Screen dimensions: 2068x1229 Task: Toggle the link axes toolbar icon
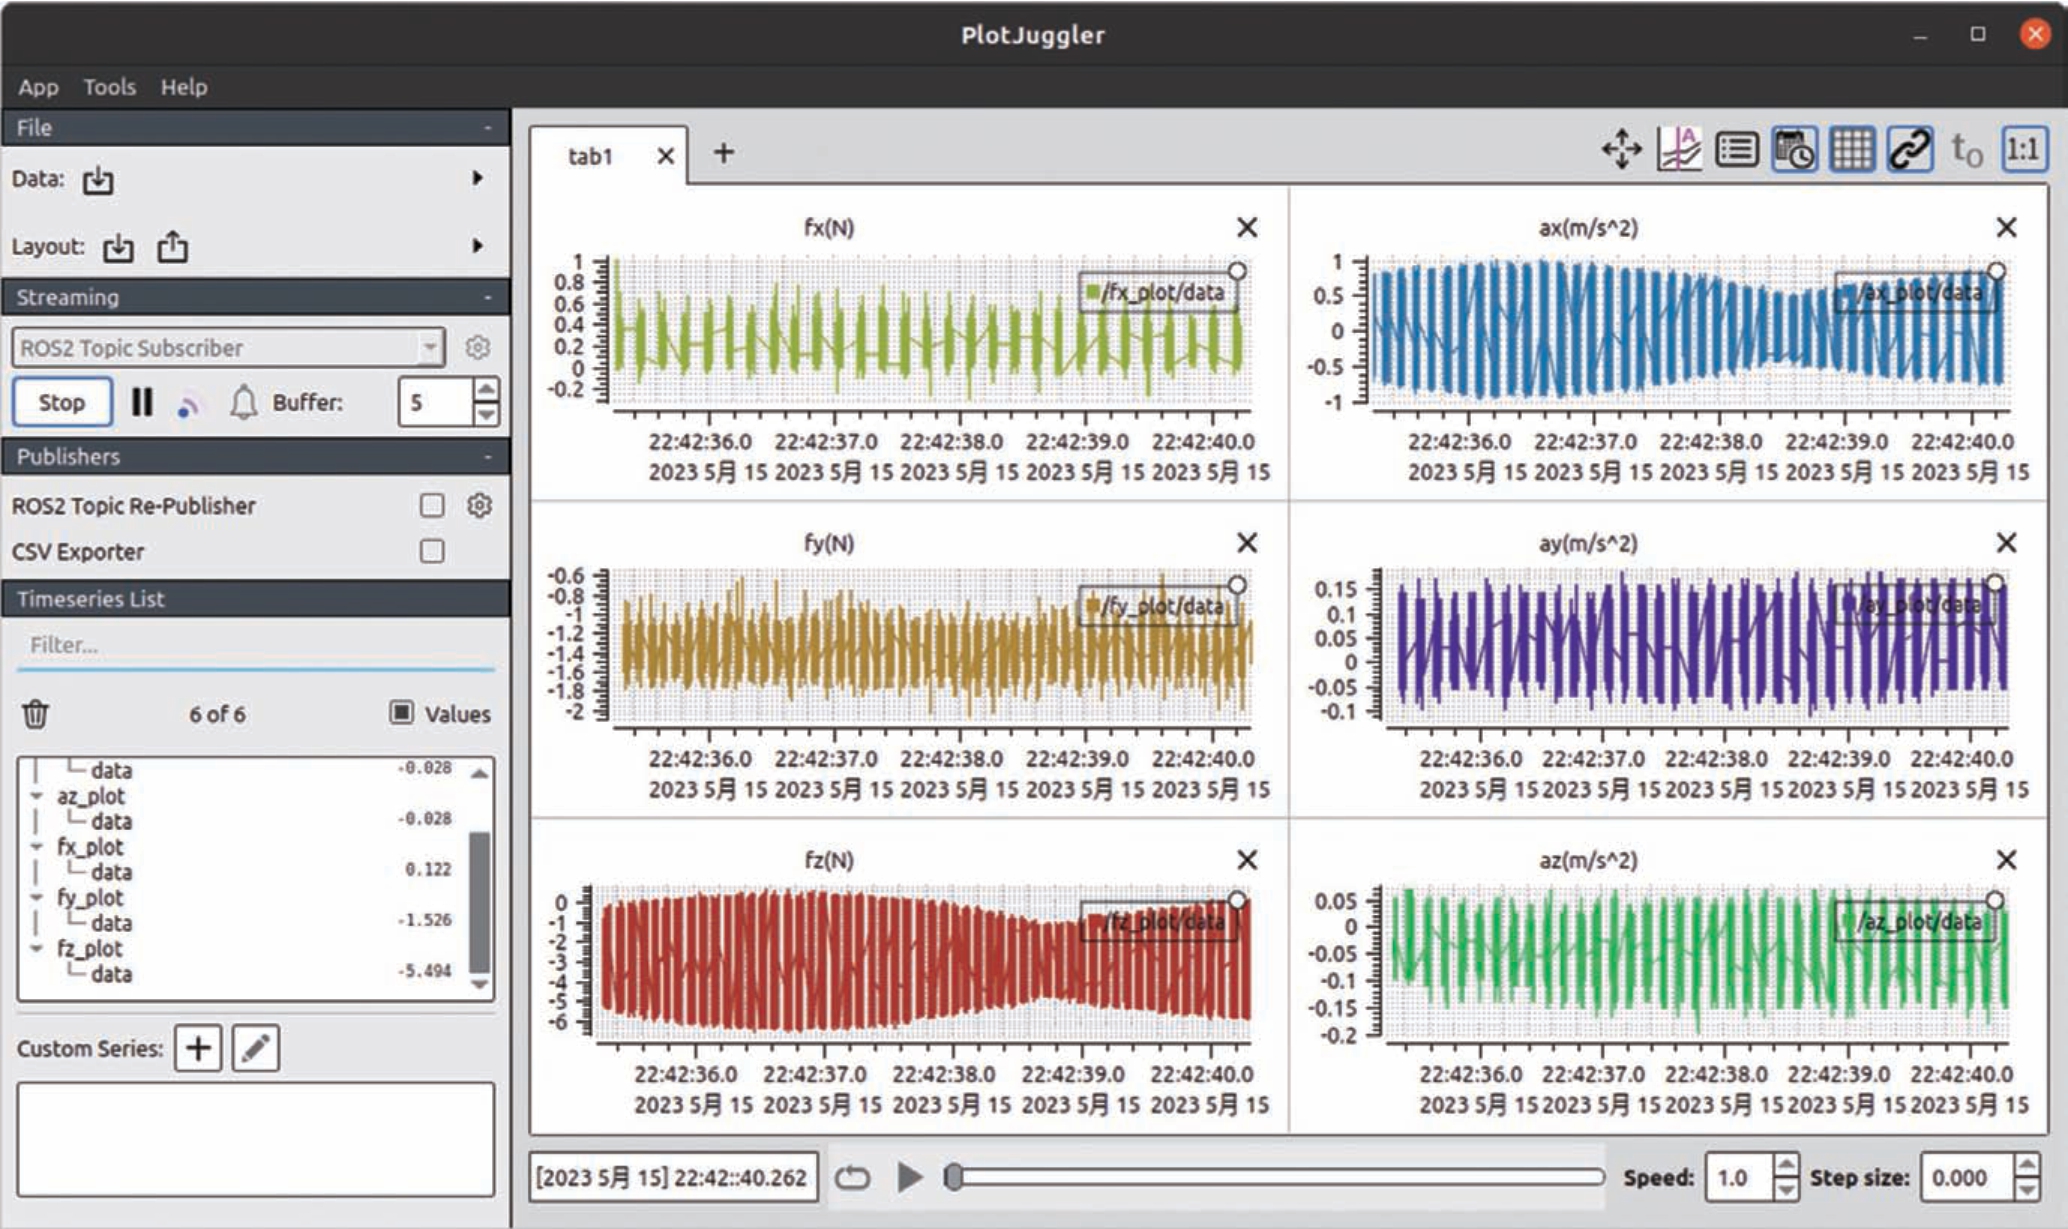point(1910,150)
